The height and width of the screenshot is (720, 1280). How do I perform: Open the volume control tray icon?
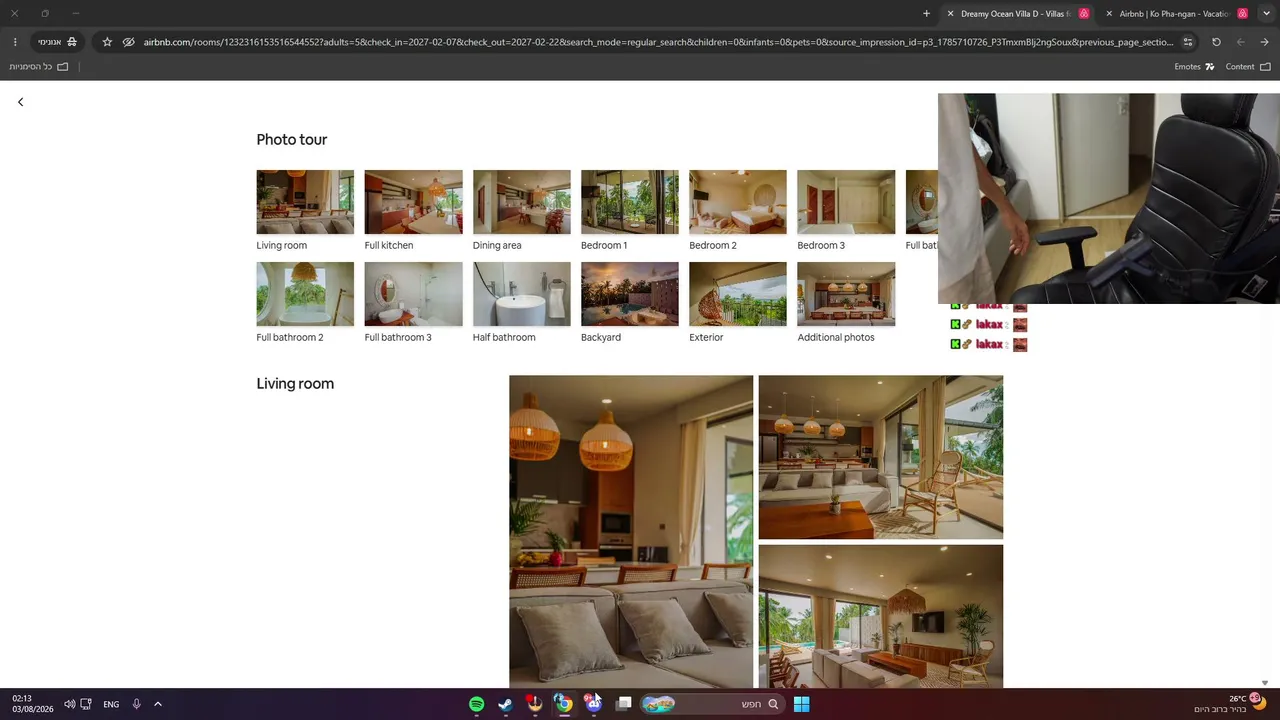pos(69,704)
